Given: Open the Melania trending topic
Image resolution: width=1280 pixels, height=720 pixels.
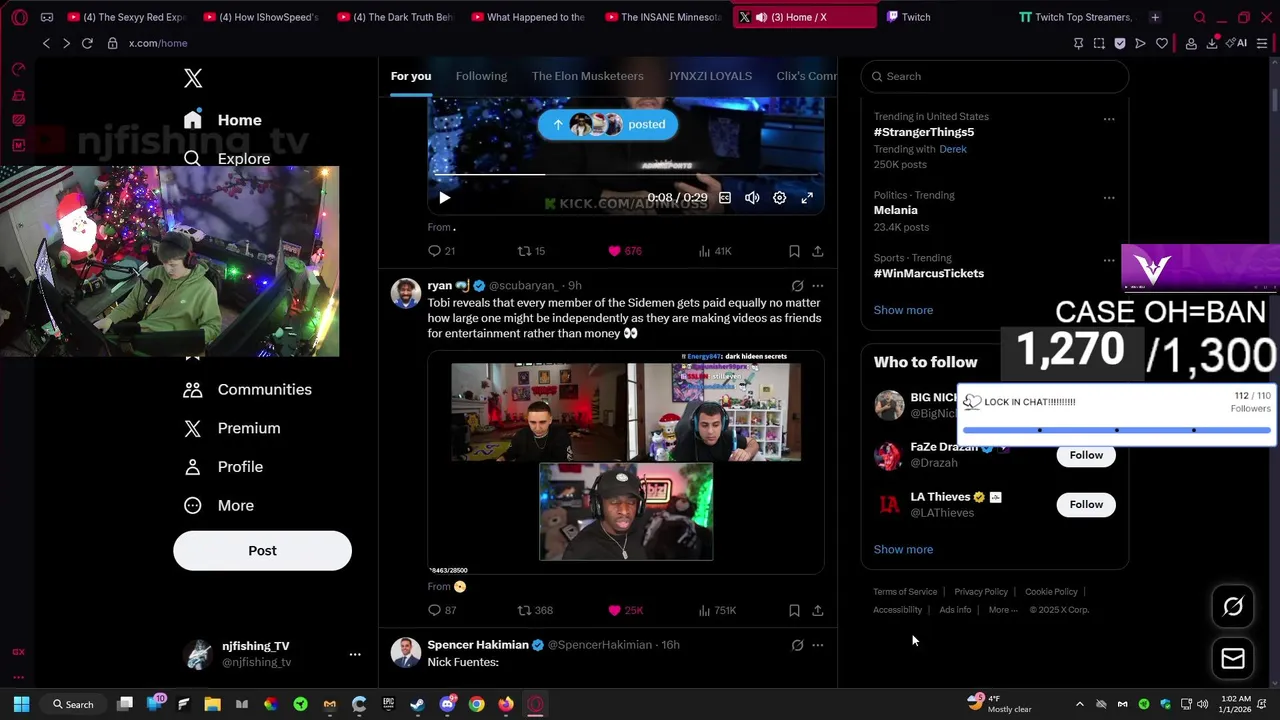Looking at the screenshot, I should point(895,210).
